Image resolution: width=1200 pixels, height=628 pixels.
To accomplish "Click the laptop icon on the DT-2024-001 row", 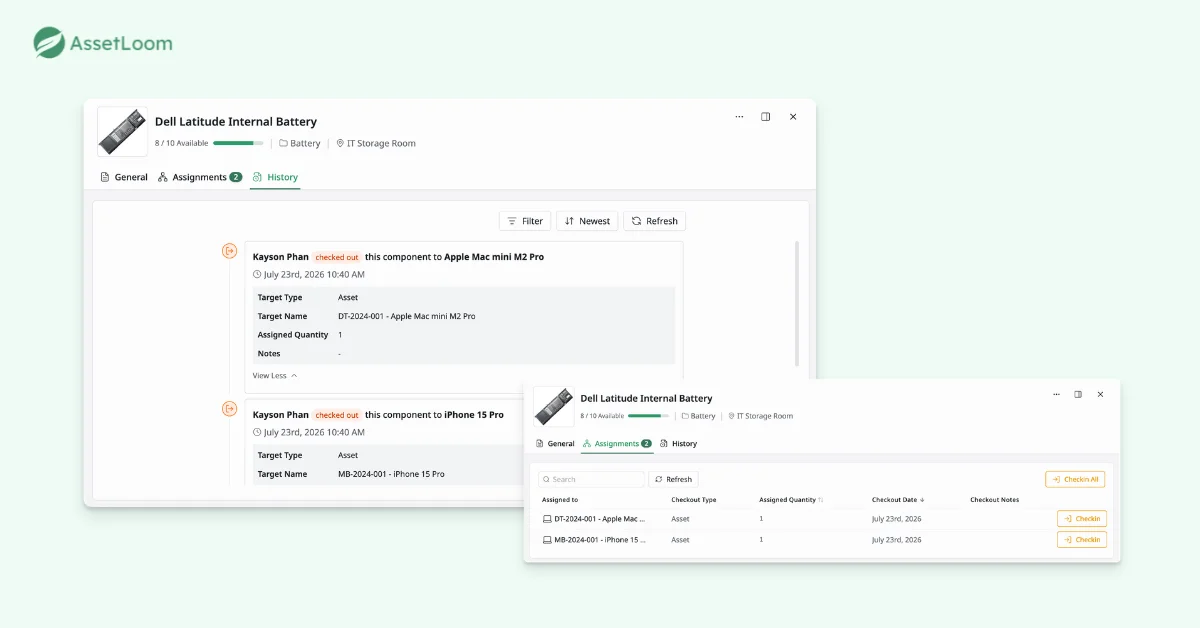I will point(547,519).
